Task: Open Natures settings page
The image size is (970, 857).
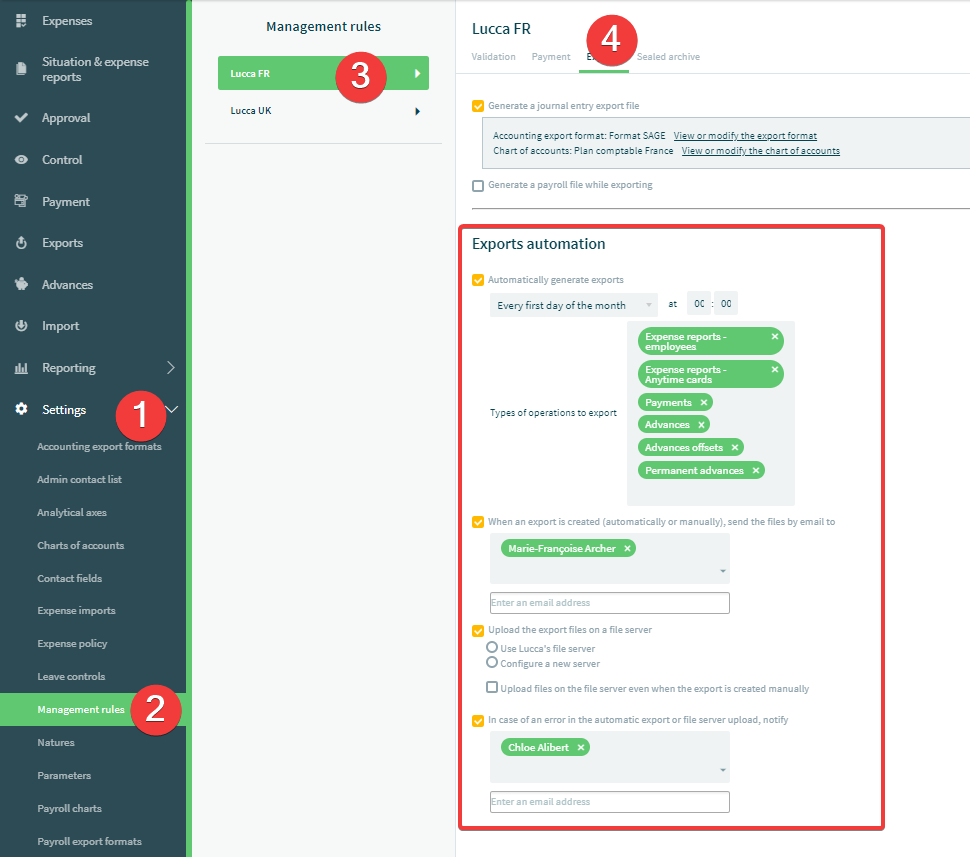Action: click(56, 743)
